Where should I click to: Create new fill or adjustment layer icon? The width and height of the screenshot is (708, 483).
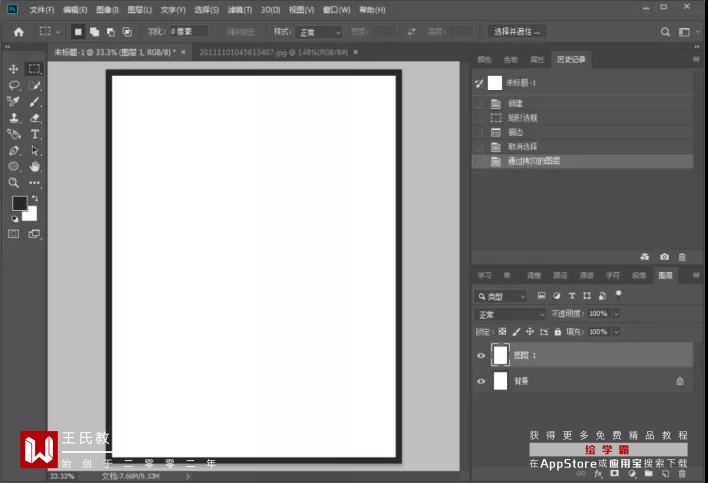point(632,474)
